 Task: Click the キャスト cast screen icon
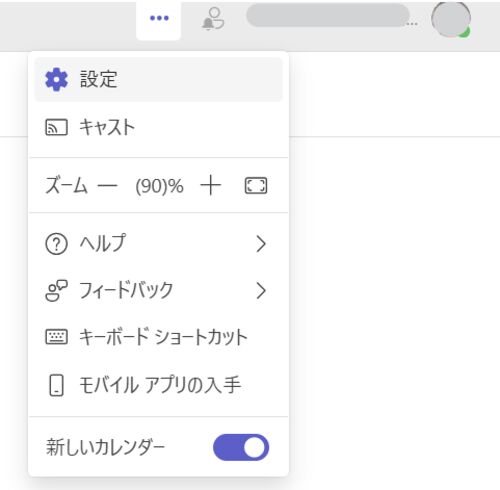(56, 127)
